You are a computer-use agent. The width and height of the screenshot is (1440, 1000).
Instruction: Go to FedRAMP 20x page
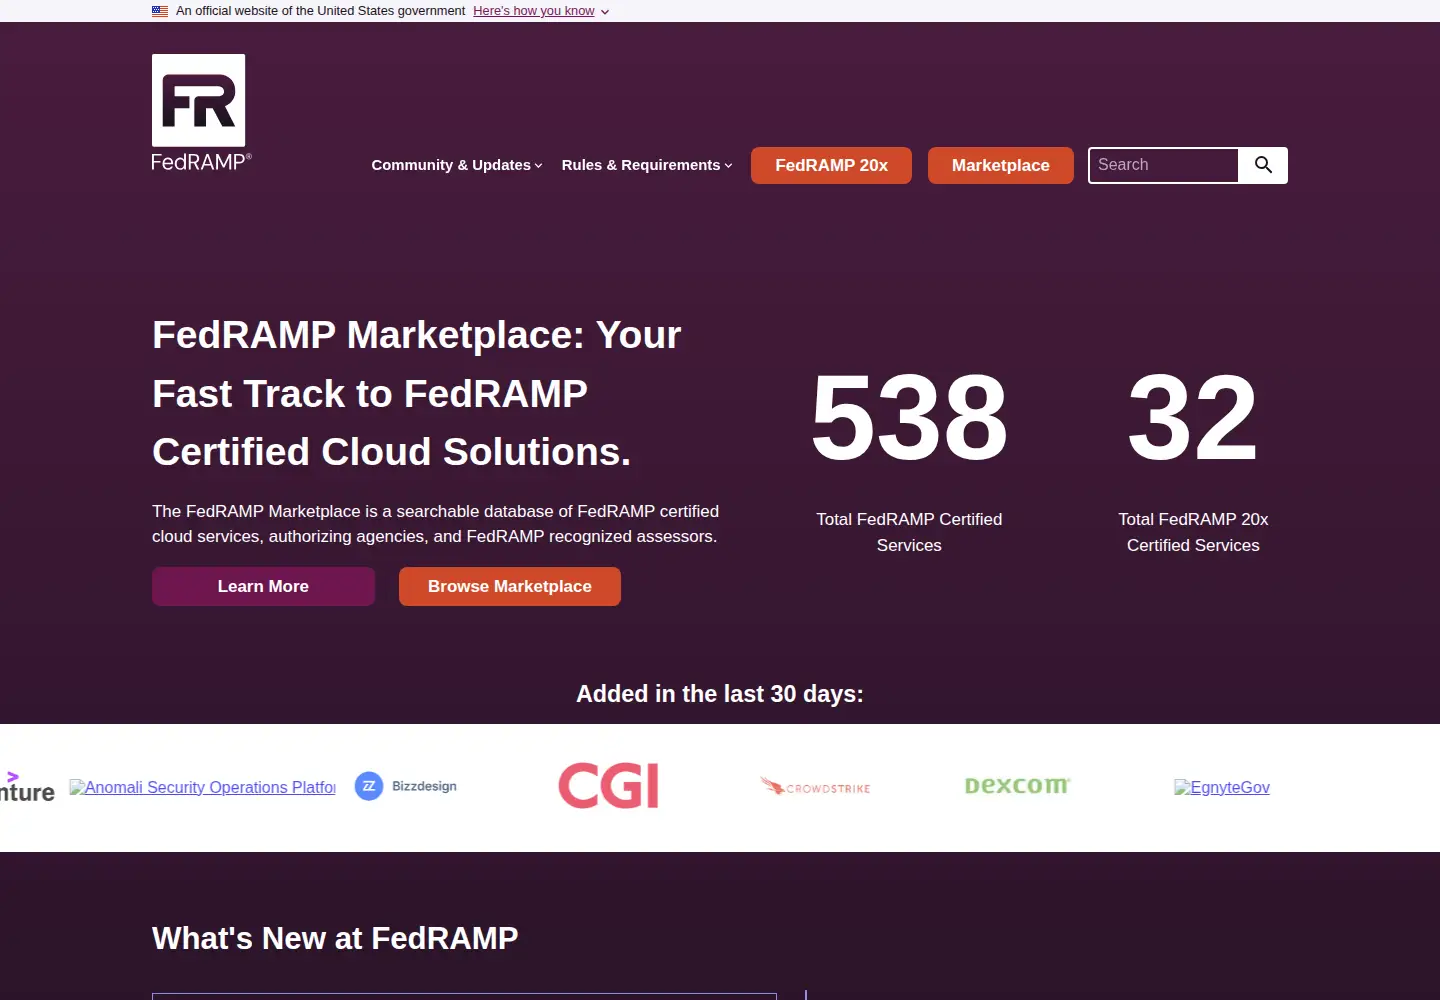tap(831, 165)
